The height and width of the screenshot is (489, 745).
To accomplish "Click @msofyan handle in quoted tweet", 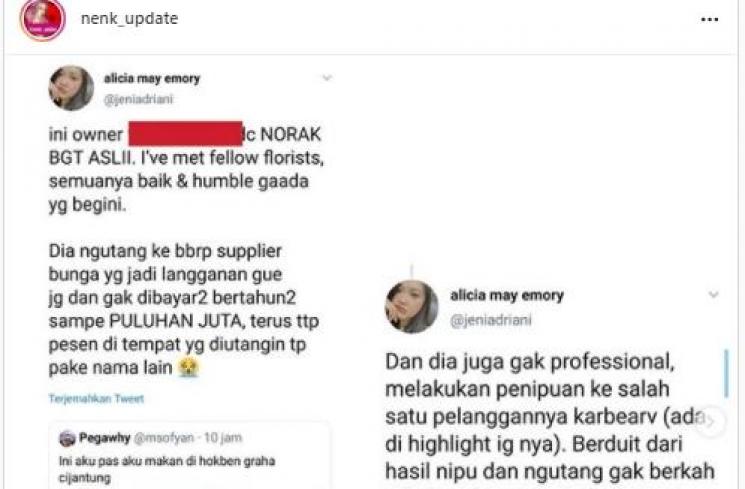I will pyautogui.click(x=164, y=438).
